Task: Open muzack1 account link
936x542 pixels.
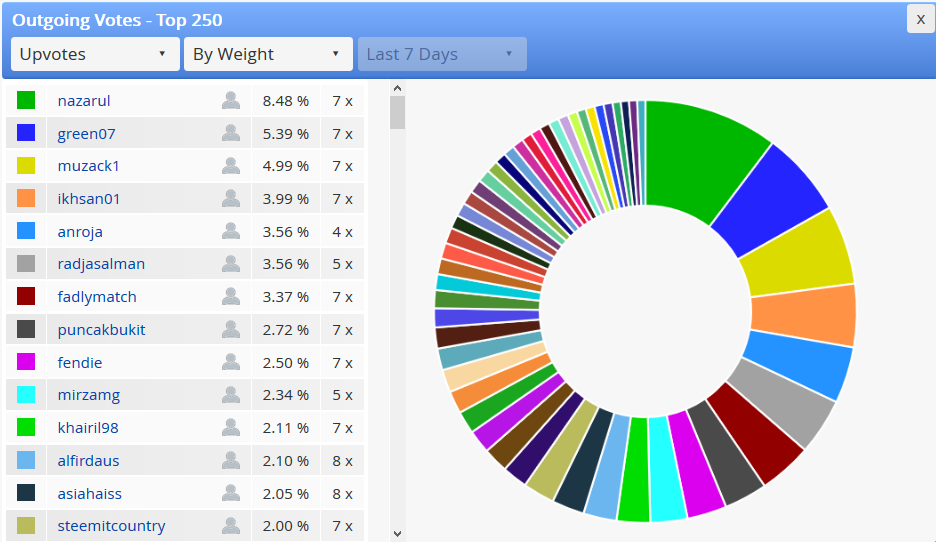Action: (88, 166)
